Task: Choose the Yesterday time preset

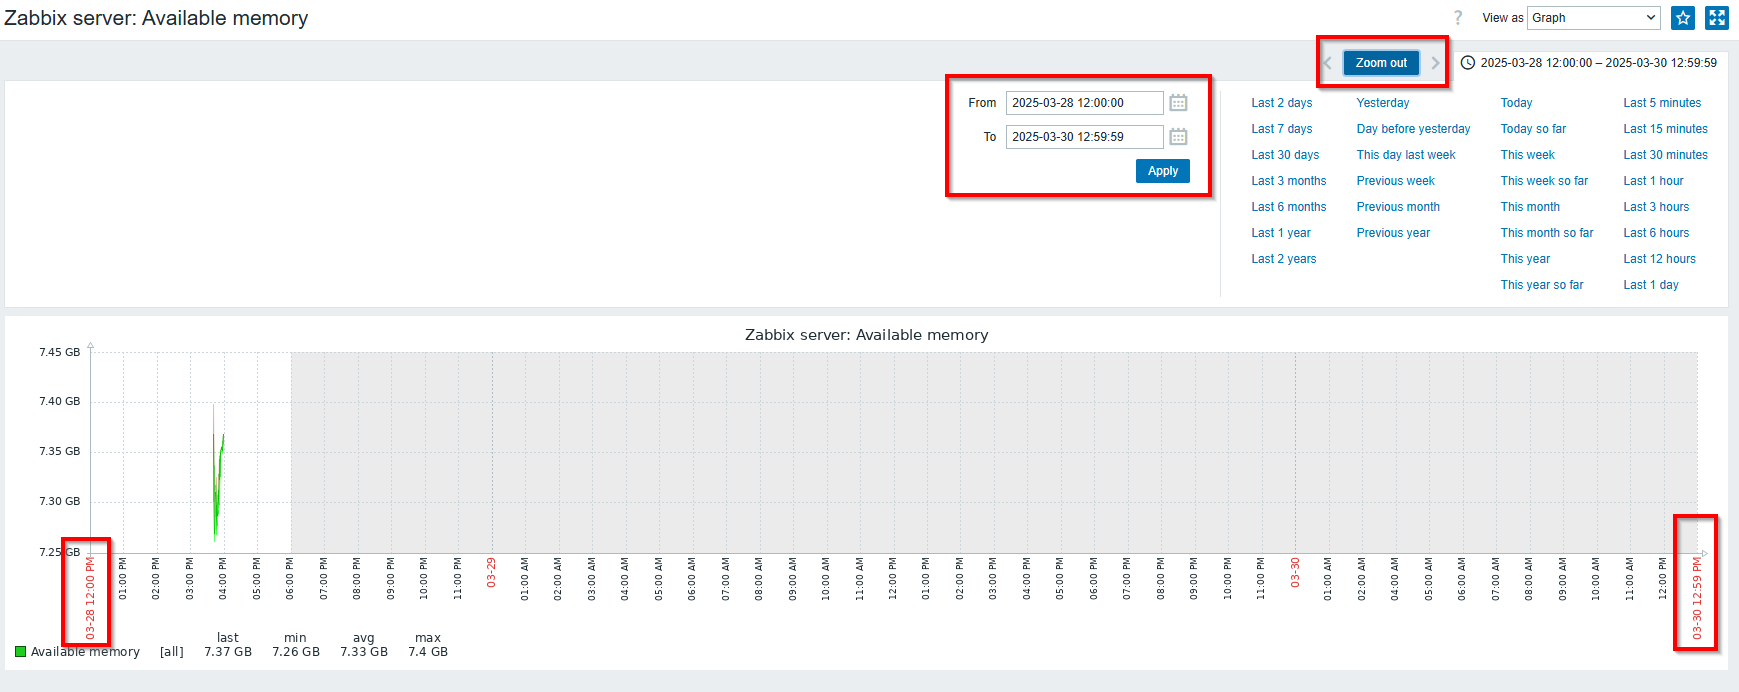Action: (1383, 103)
